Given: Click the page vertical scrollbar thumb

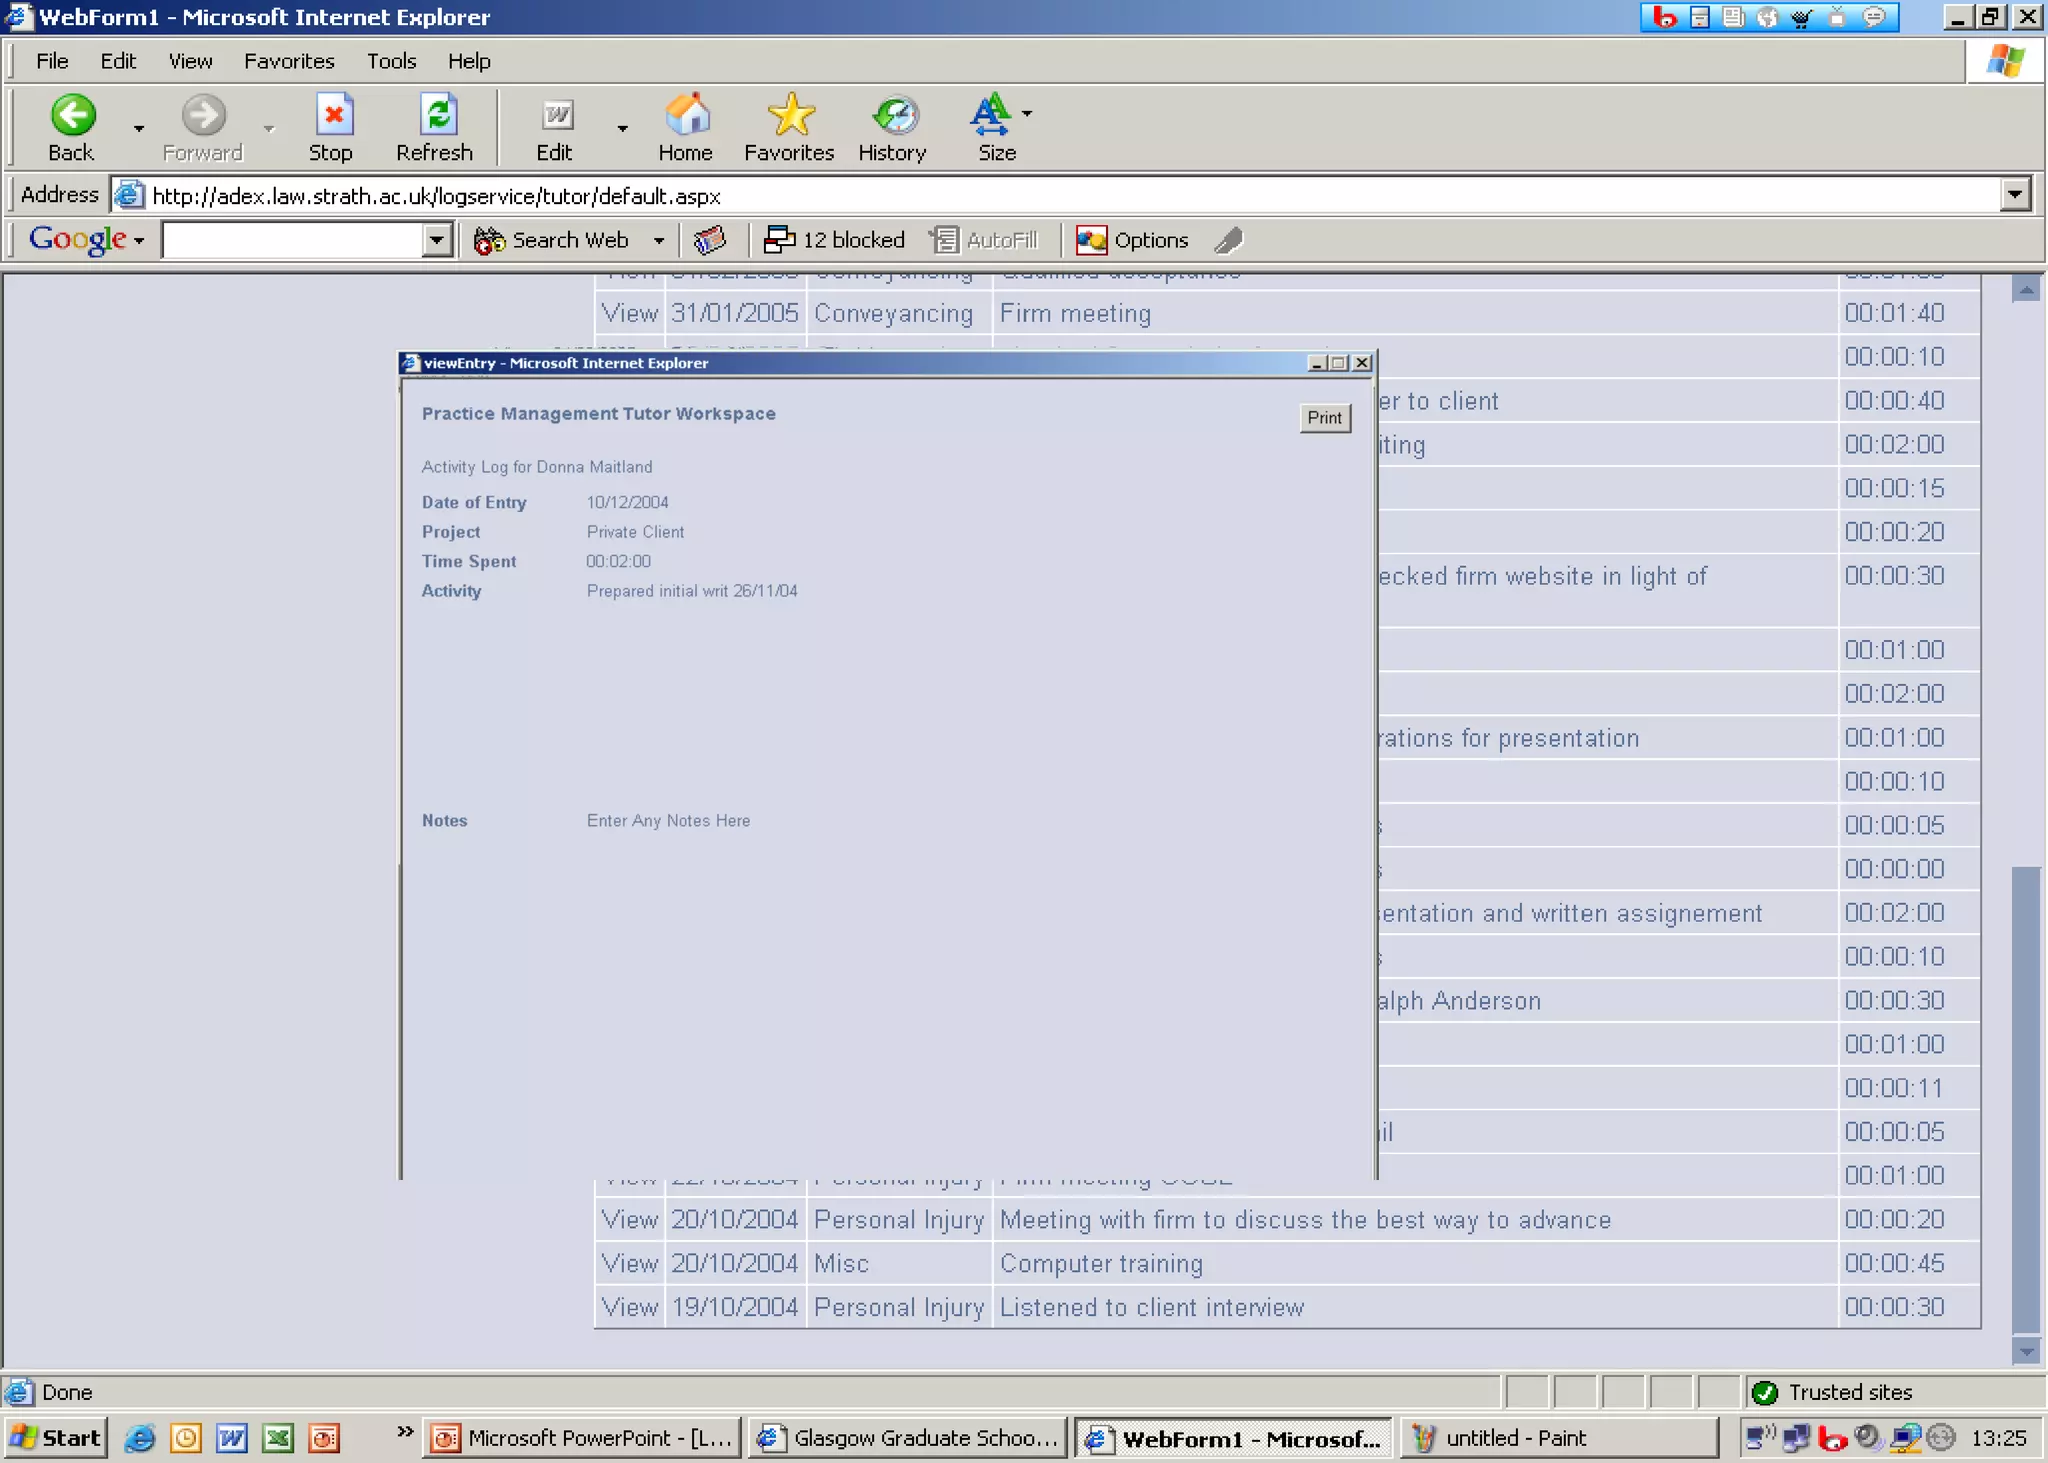Looking at the screenshot, I should point(2025,1098).
